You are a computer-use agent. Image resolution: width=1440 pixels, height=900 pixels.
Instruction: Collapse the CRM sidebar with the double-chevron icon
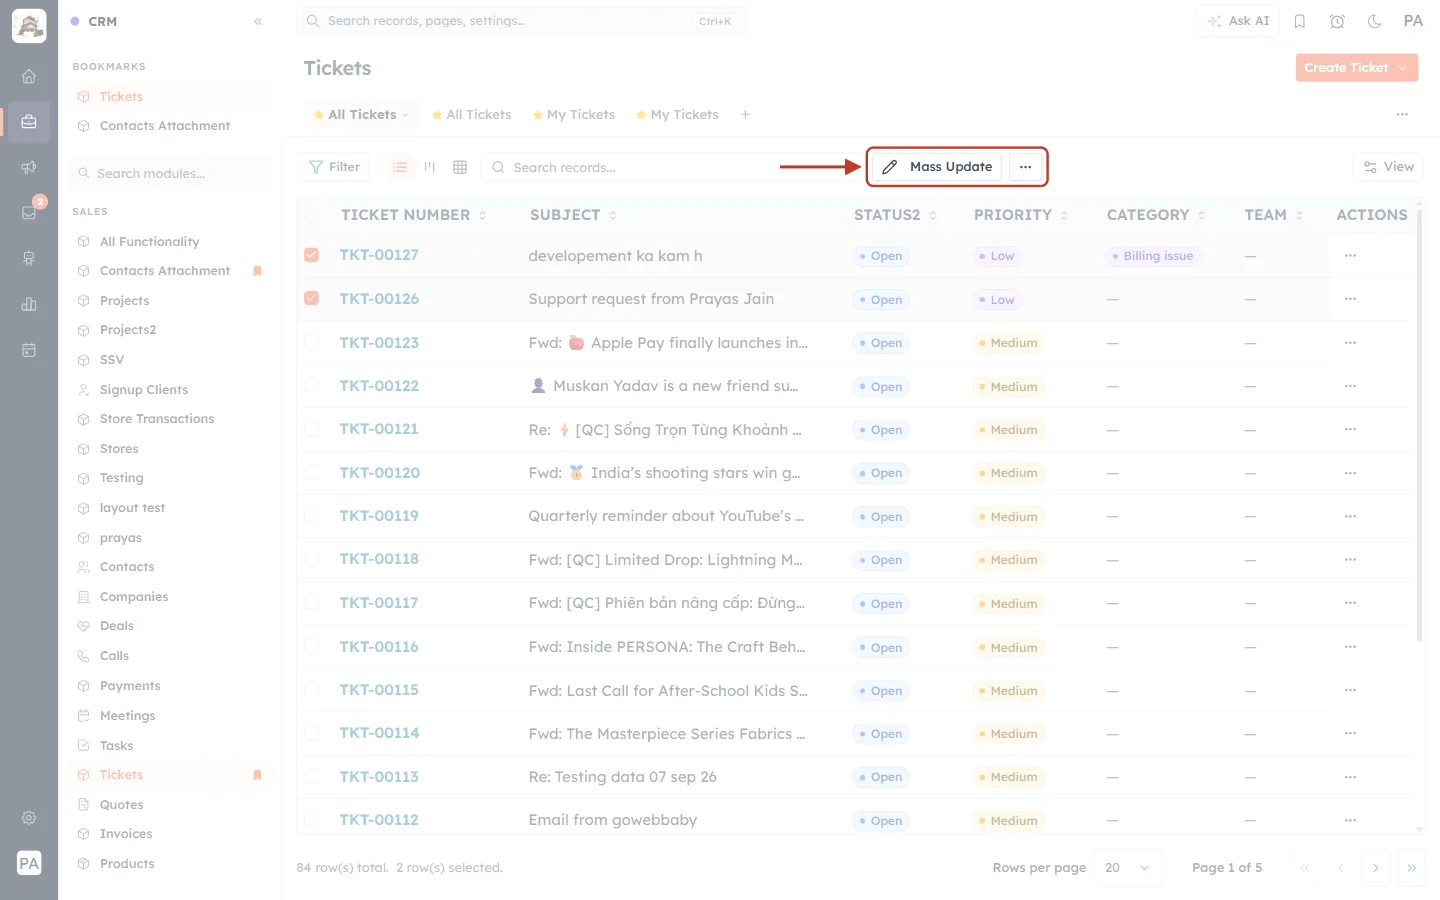pyautogui.click(x=258, y=21)
